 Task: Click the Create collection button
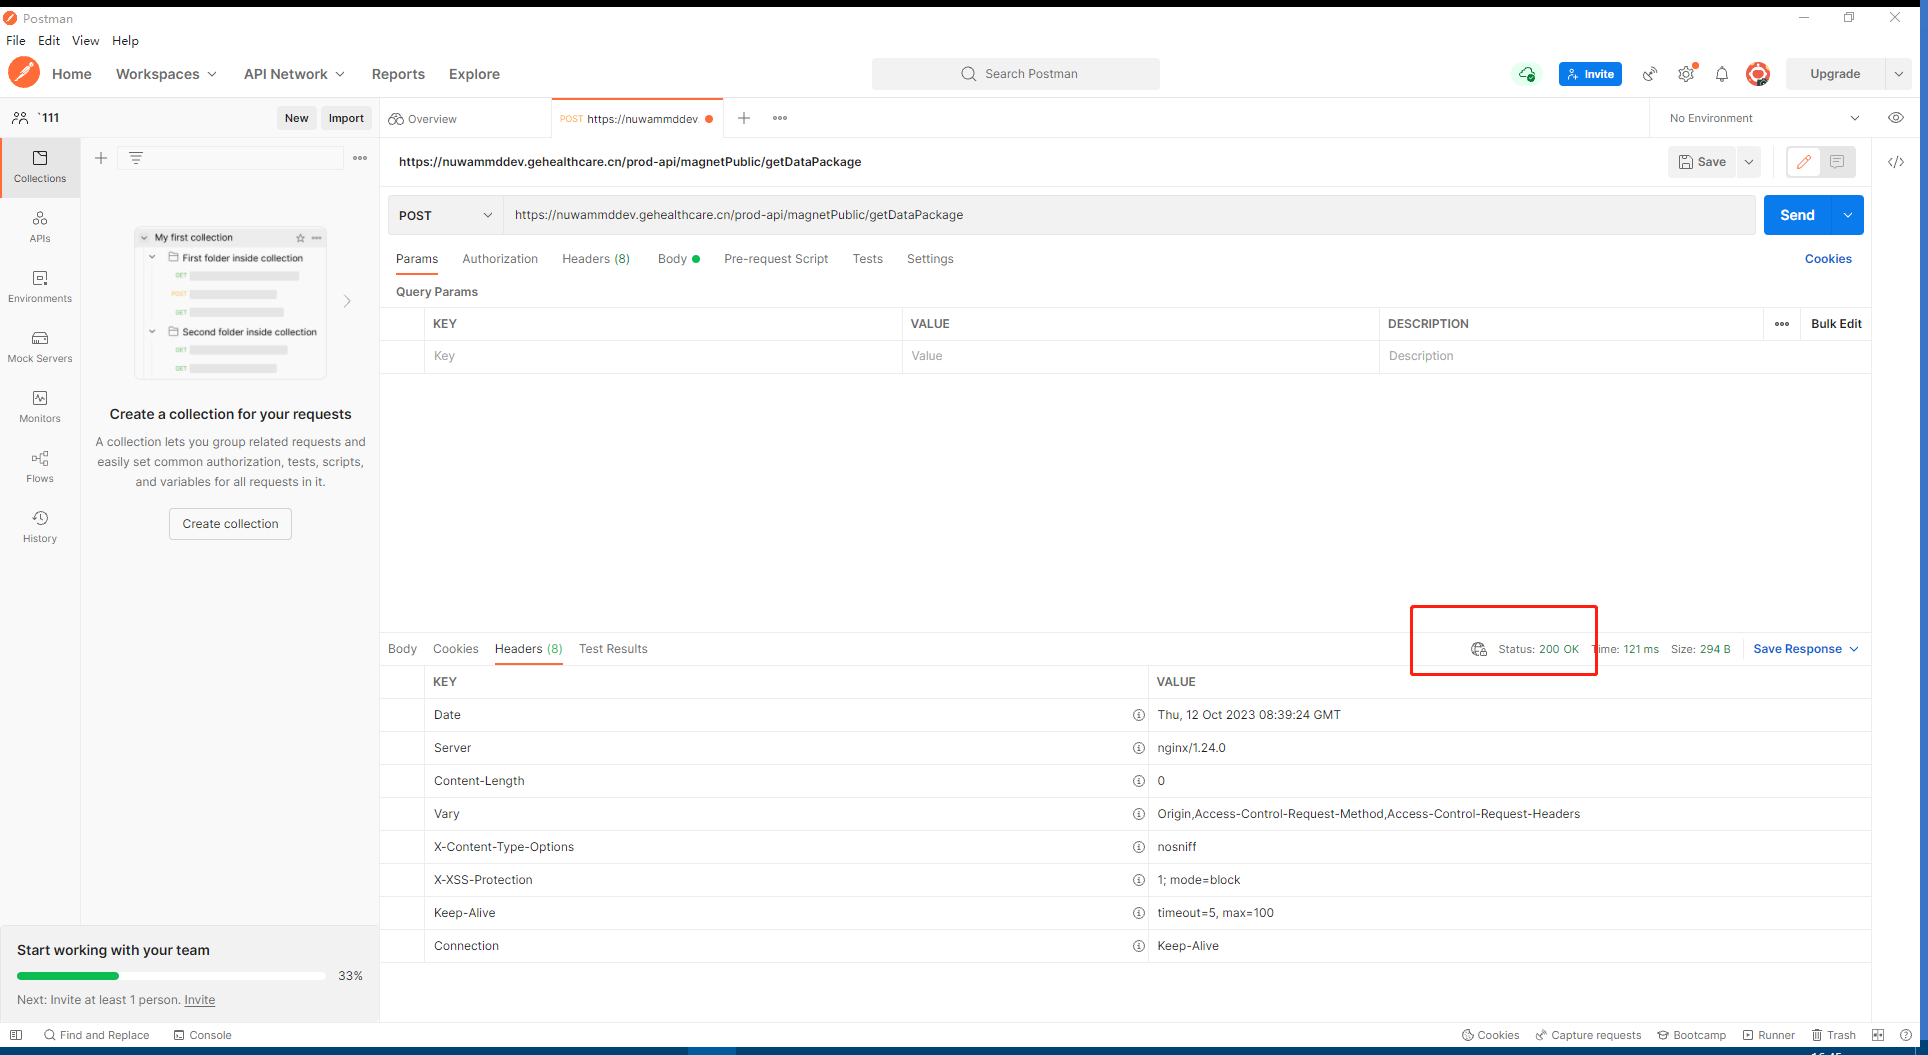(230, 524)
